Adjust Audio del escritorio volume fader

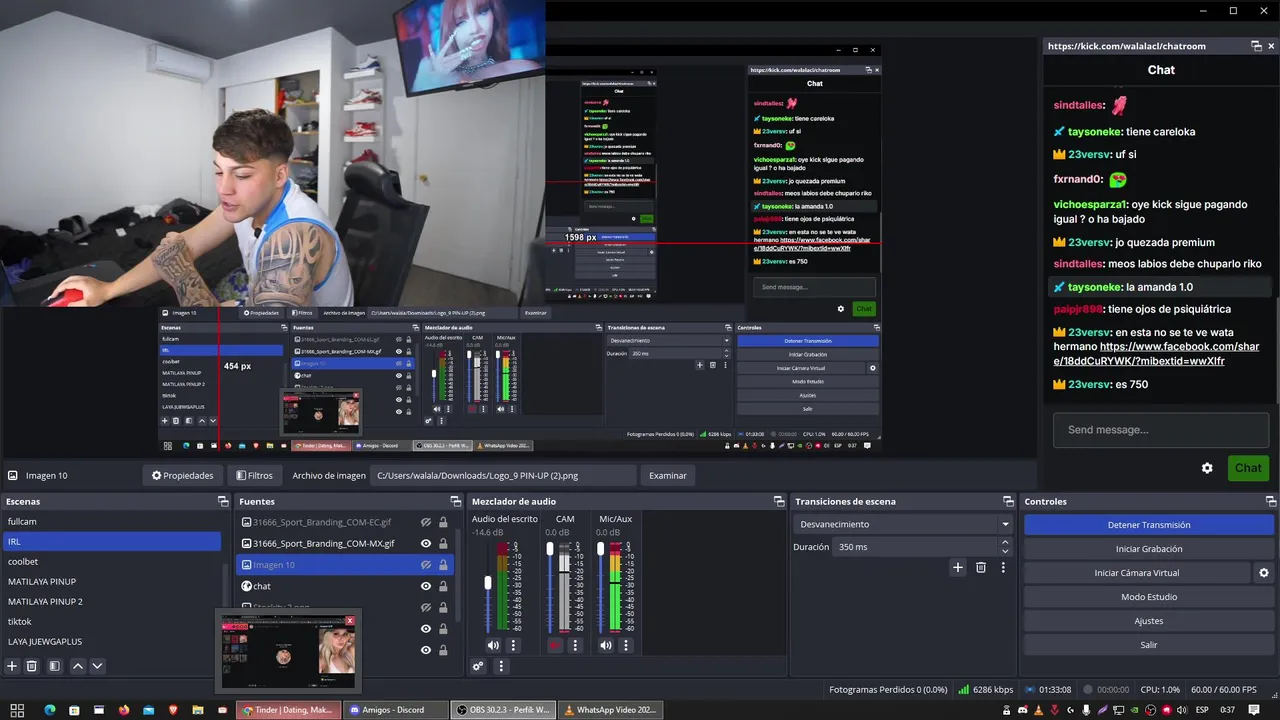[x=488, y=583]
